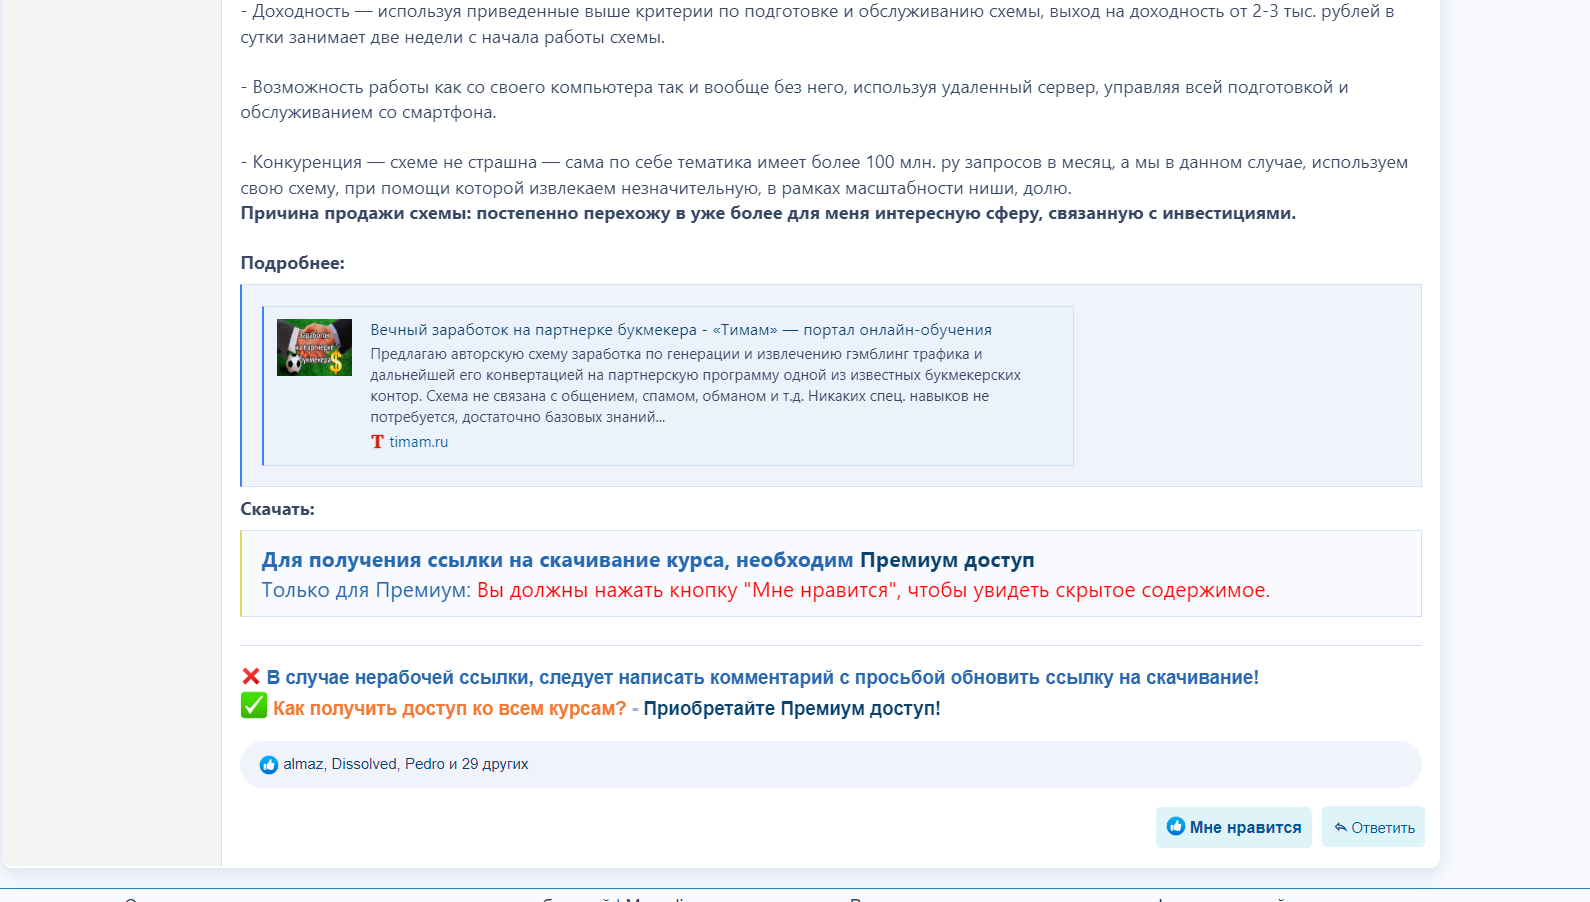Click the bold 'Причина продажи схемы' line

pos(768,213)
